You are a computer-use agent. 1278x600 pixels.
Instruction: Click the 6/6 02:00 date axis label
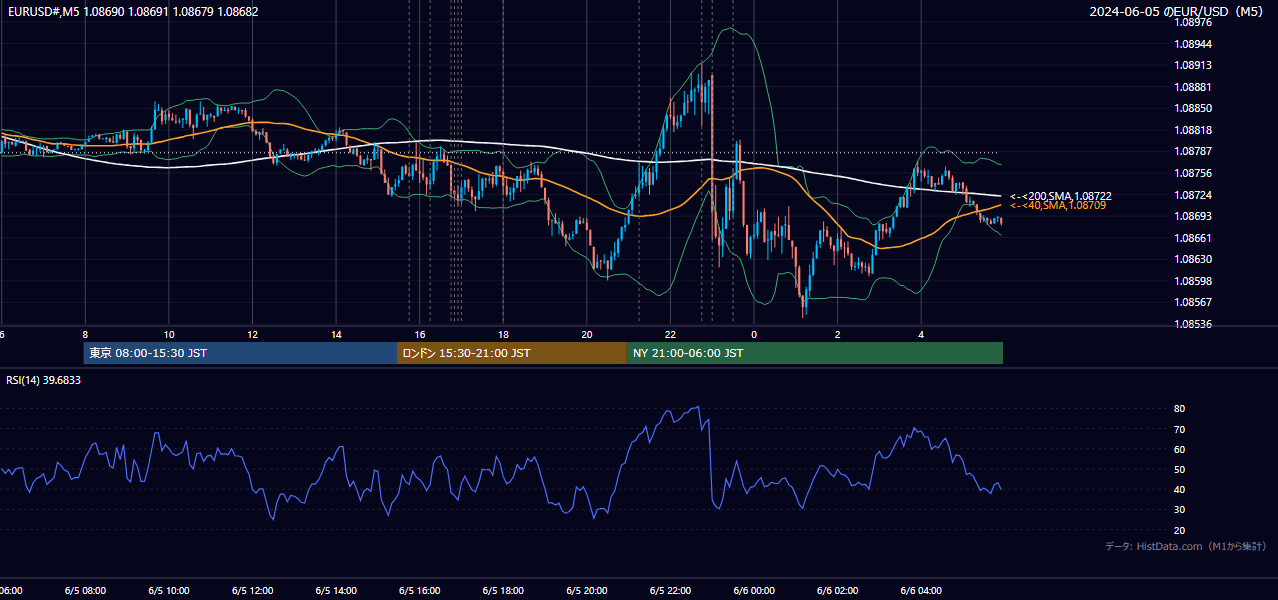(x=837, y=591)
